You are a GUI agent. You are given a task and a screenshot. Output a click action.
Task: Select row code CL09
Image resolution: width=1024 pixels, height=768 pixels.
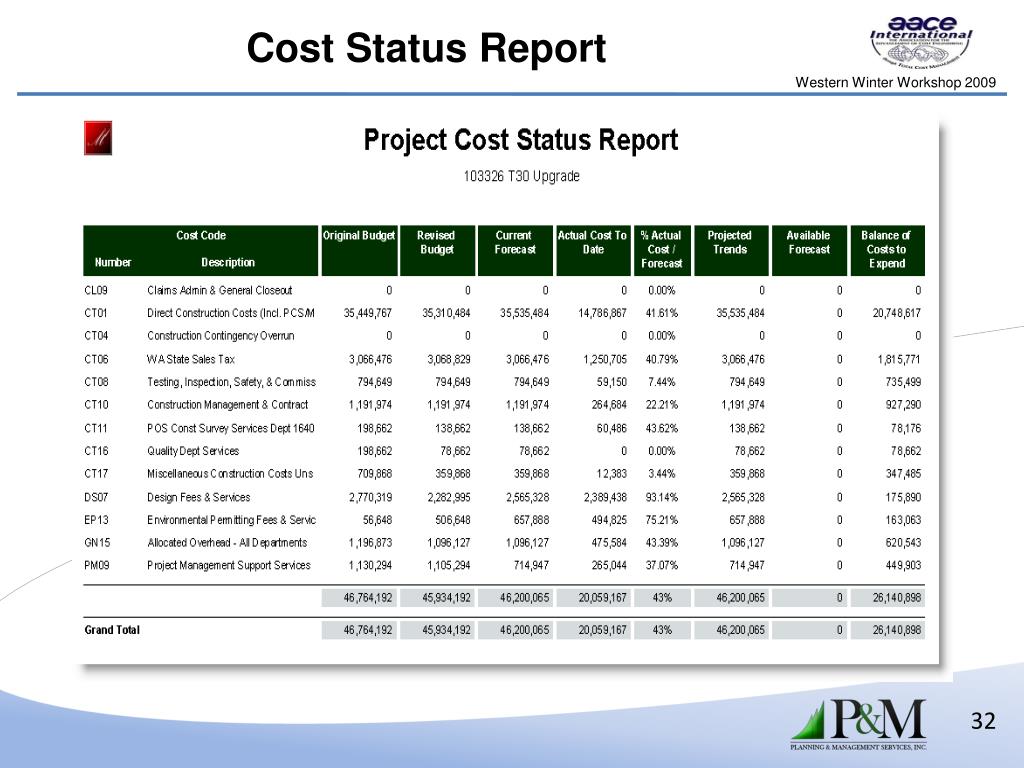(x=96, y=290)
